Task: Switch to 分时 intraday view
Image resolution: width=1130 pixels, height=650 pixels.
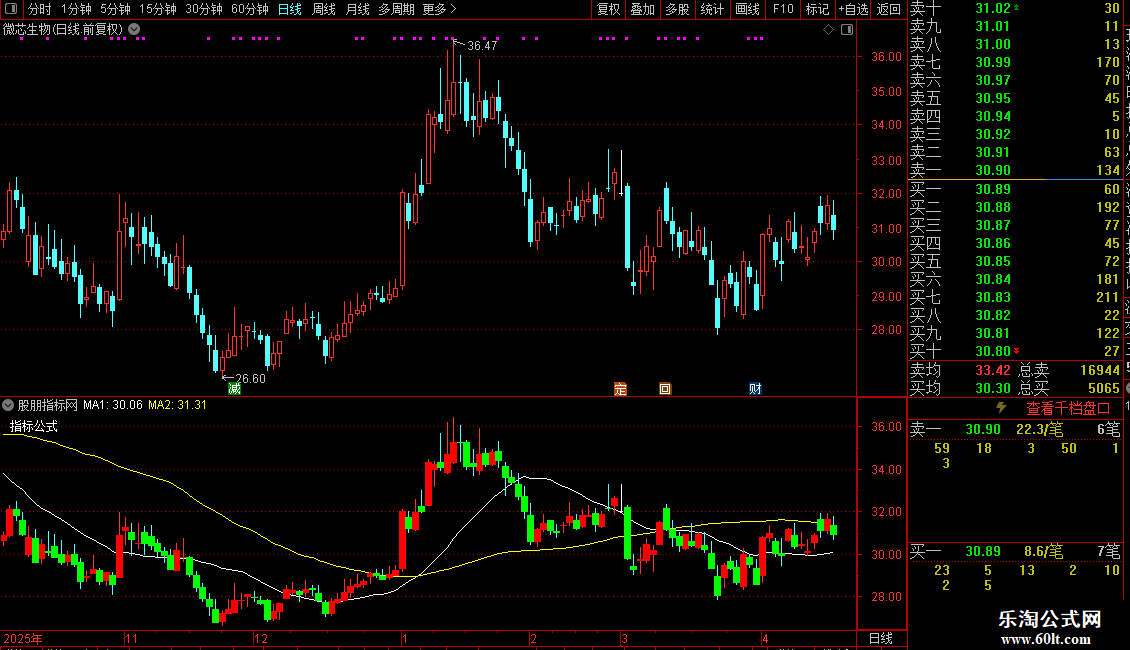Action: click(x=40, y=9)
